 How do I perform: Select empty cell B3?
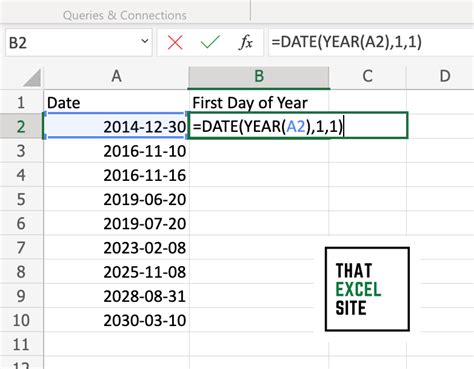[x=259, y=151]
